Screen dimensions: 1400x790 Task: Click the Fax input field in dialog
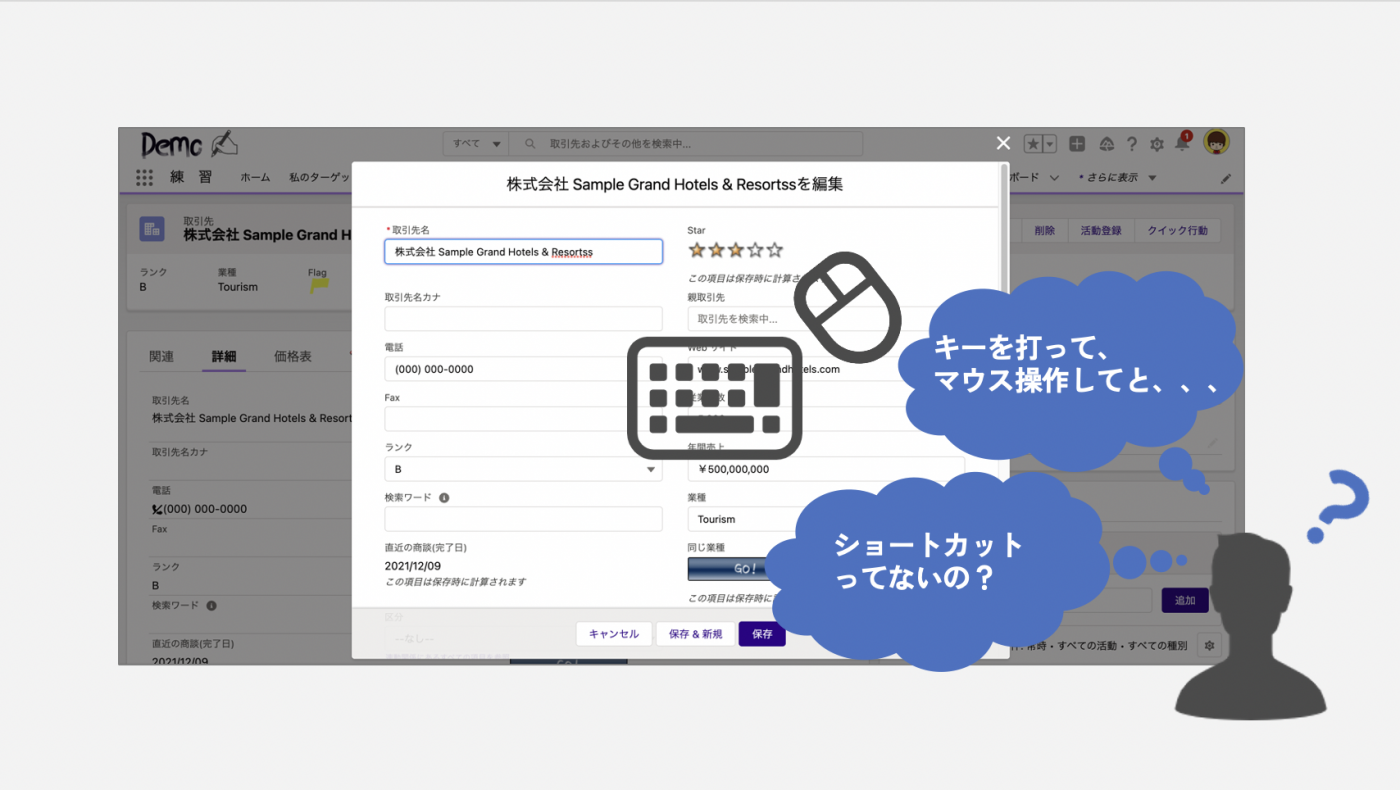[x=523, y=418]
